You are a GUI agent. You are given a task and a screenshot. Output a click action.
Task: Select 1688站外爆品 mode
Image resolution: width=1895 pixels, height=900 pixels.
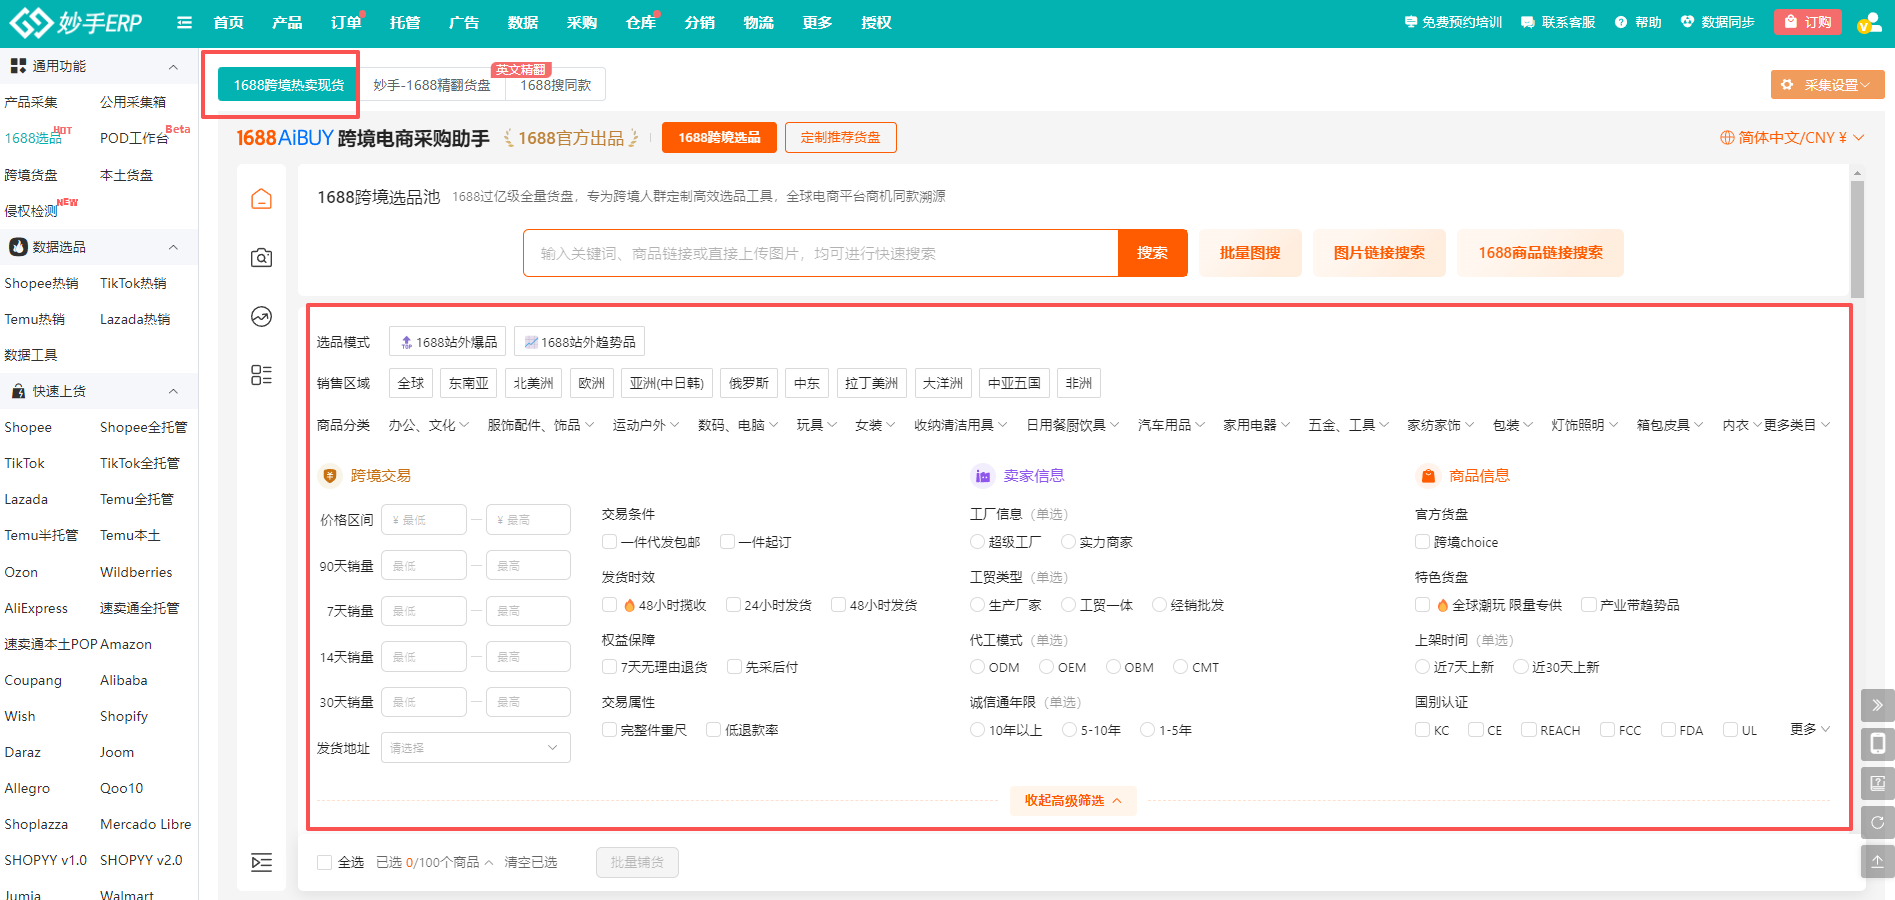pos(448,342)
